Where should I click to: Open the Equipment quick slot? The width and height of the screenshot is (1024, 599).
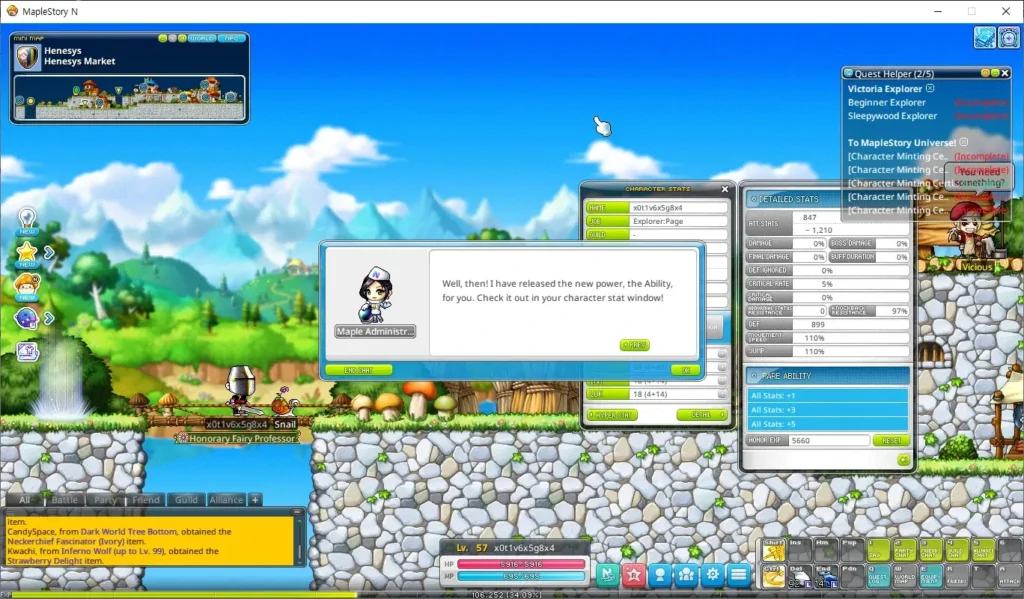pyautogui.click(x=931, y=576)
